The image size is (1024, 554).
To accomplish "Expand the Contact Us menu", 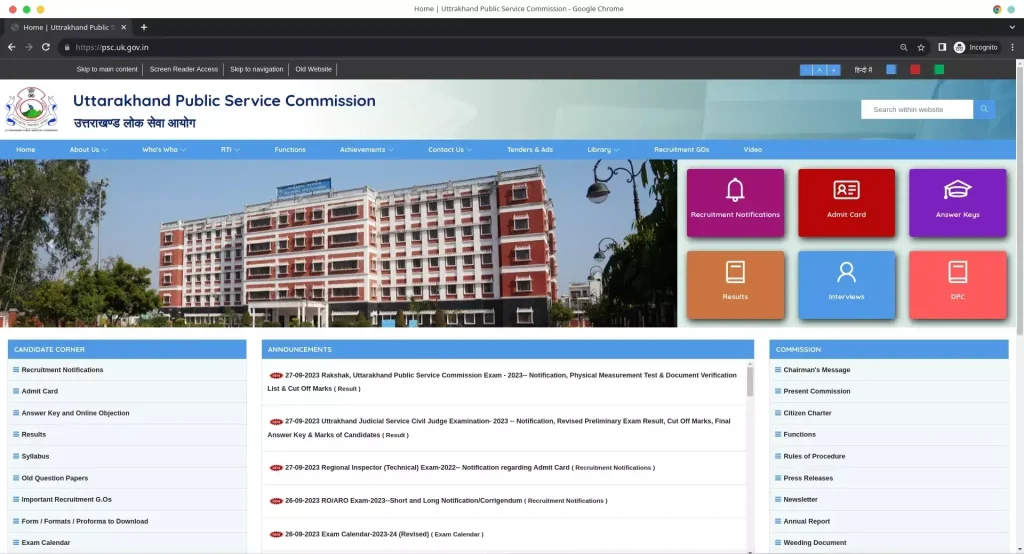I will click(x=450, y=150).
